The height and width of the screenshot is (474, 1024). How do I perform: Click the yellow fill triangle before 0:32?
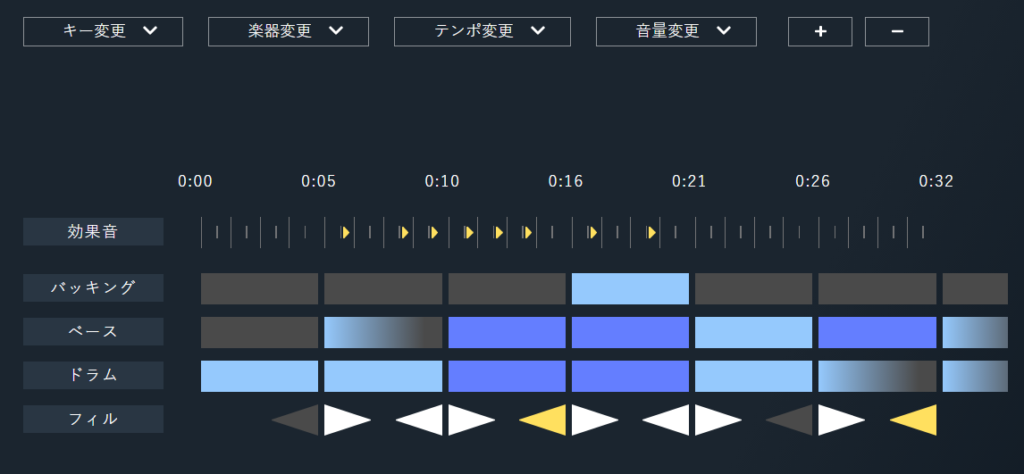pyautogui.click(x=917, y=420)
